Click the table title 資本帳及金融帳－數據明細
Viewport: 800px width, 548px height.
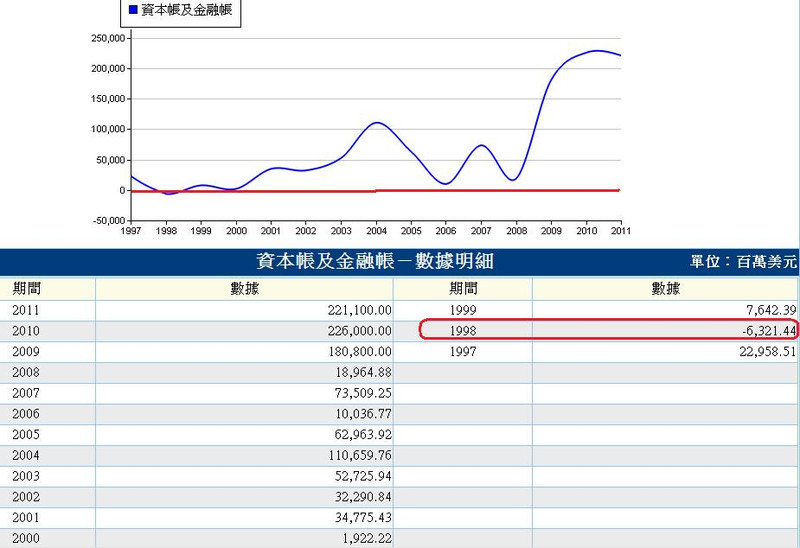(x=374, y=261)
